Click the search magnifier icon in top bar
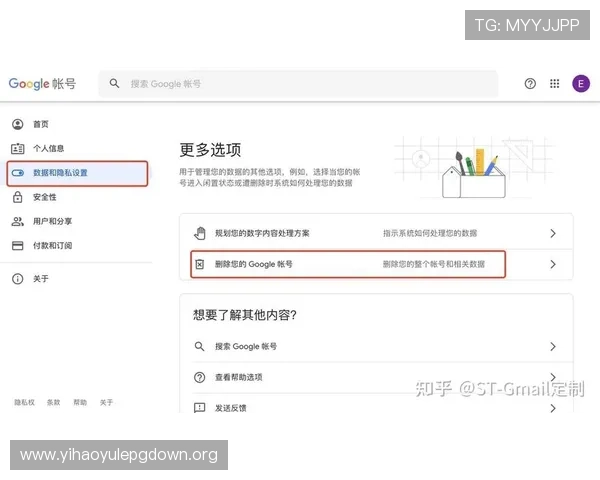600x480 pixels. (x=114, y=83)
